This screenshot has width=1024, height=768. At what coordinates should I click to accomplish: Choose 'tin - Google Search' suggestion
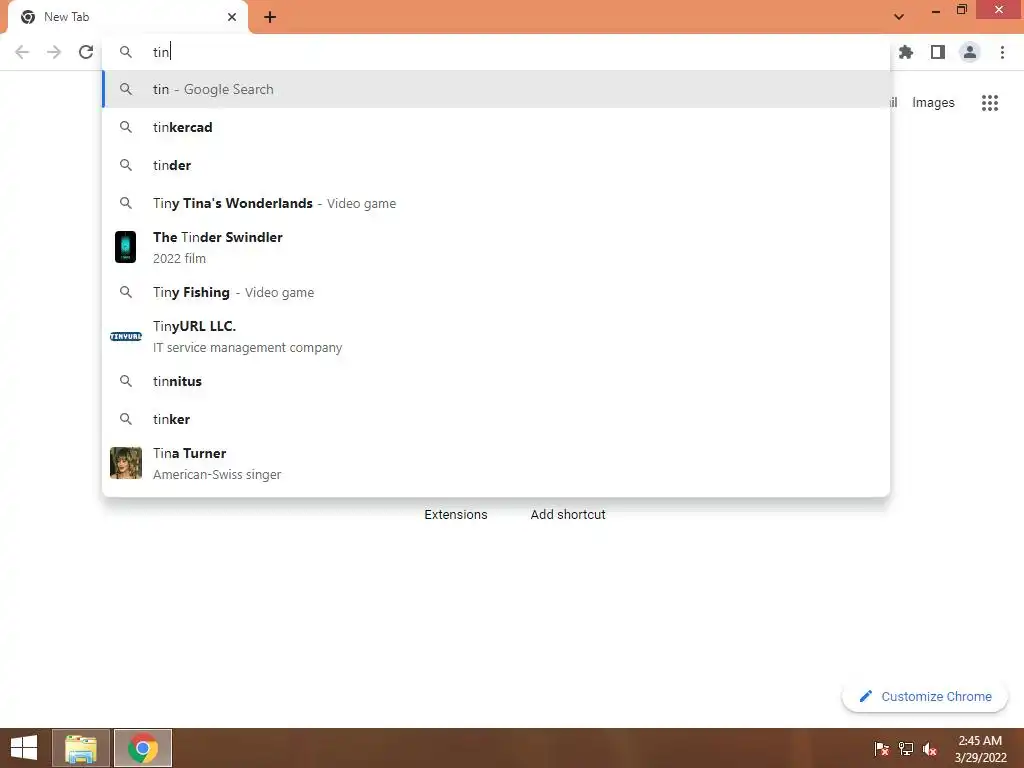496,89
